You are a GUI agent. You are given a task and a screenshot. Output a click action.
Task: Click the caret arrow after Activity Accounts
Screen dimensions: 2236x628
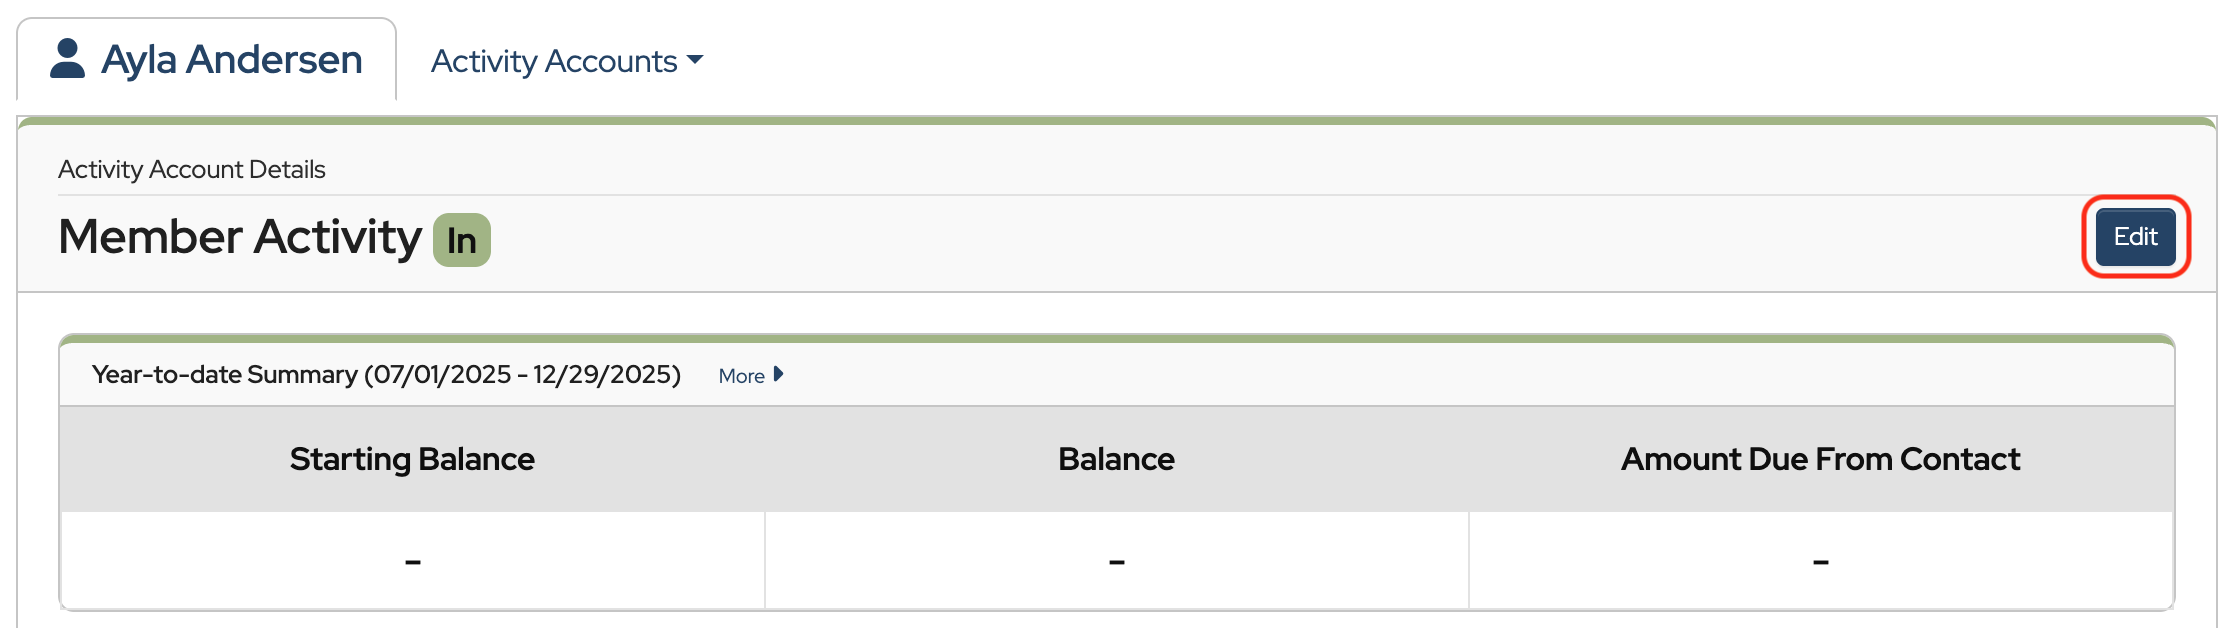(x=696, y=60)
